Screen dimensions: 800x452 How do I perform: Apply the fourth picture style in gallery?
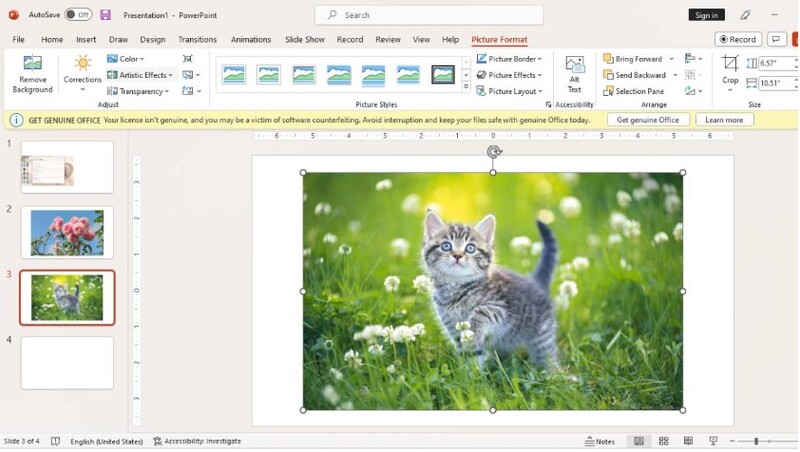(x=339, y=75)
